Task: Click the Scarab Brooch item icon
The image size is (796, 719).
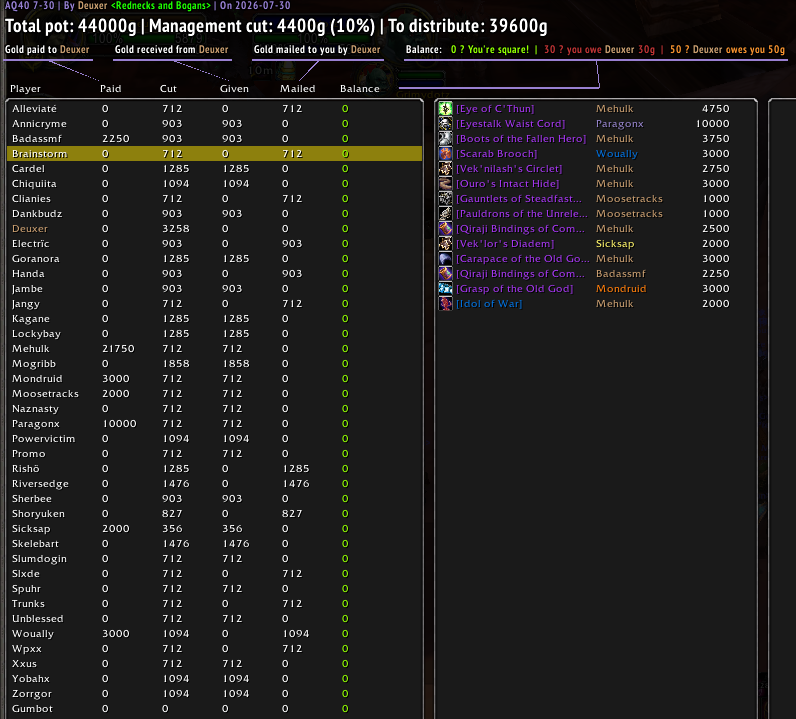Action: [x=445, y=153]
